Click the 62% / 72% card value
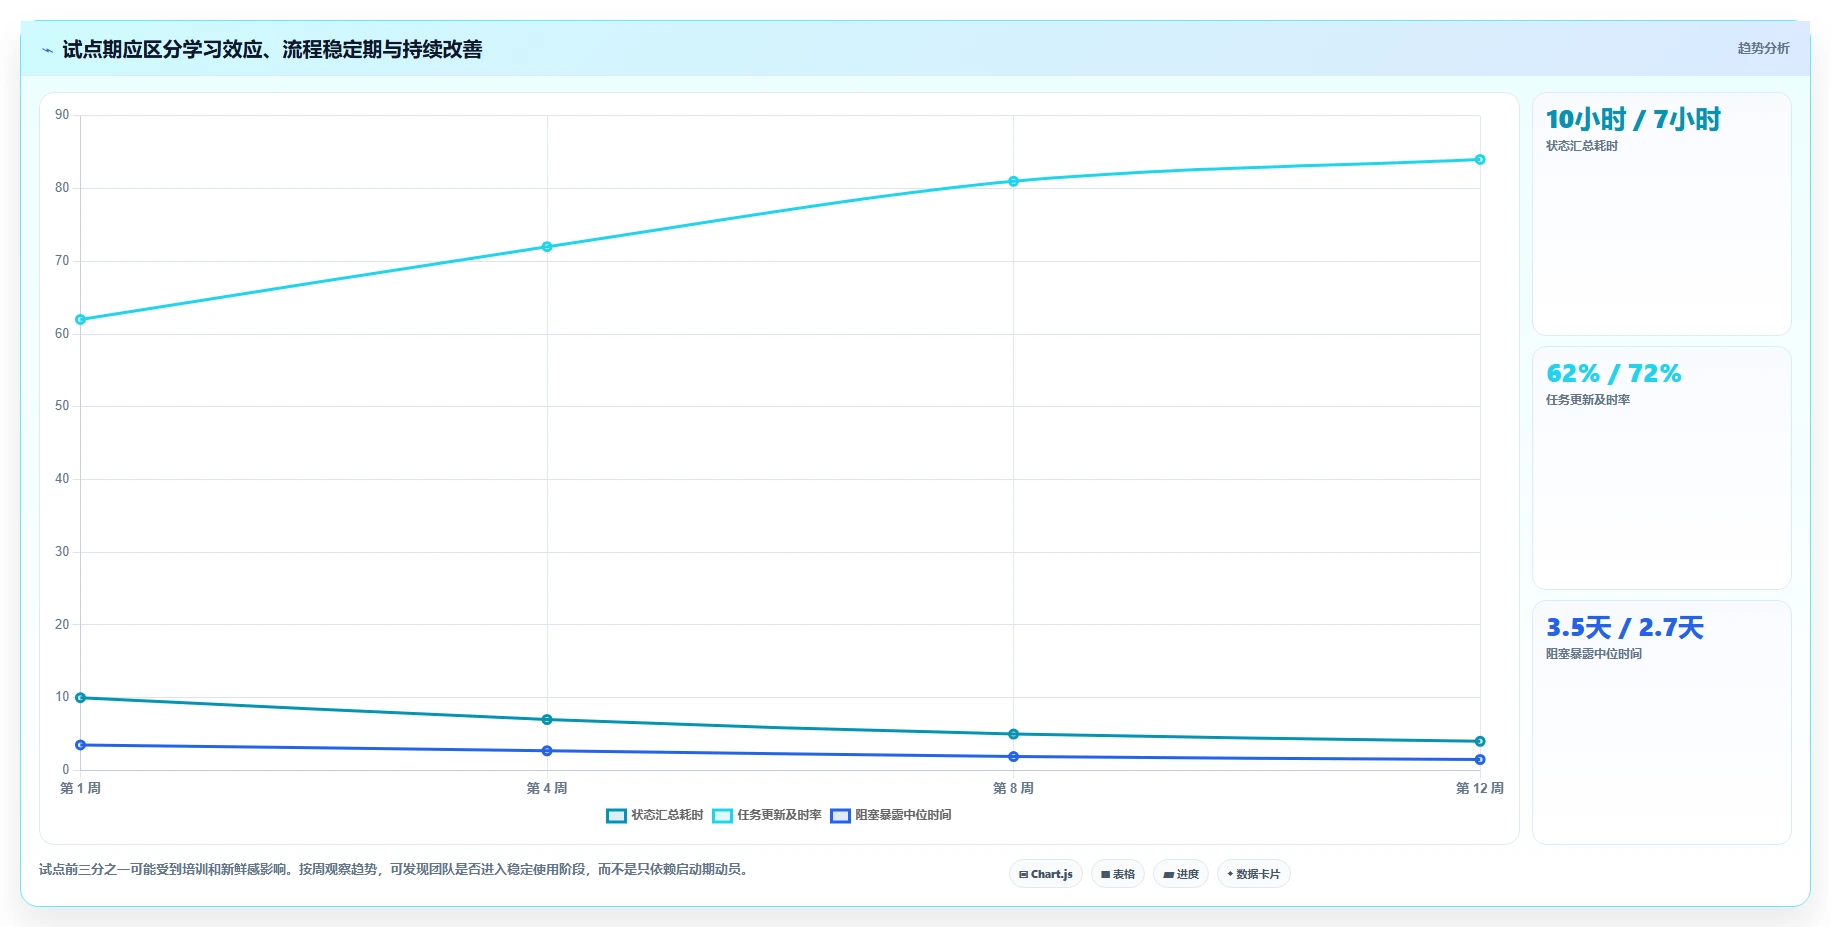This screenshot has width=1831, height=927. tap(1614, 374)
